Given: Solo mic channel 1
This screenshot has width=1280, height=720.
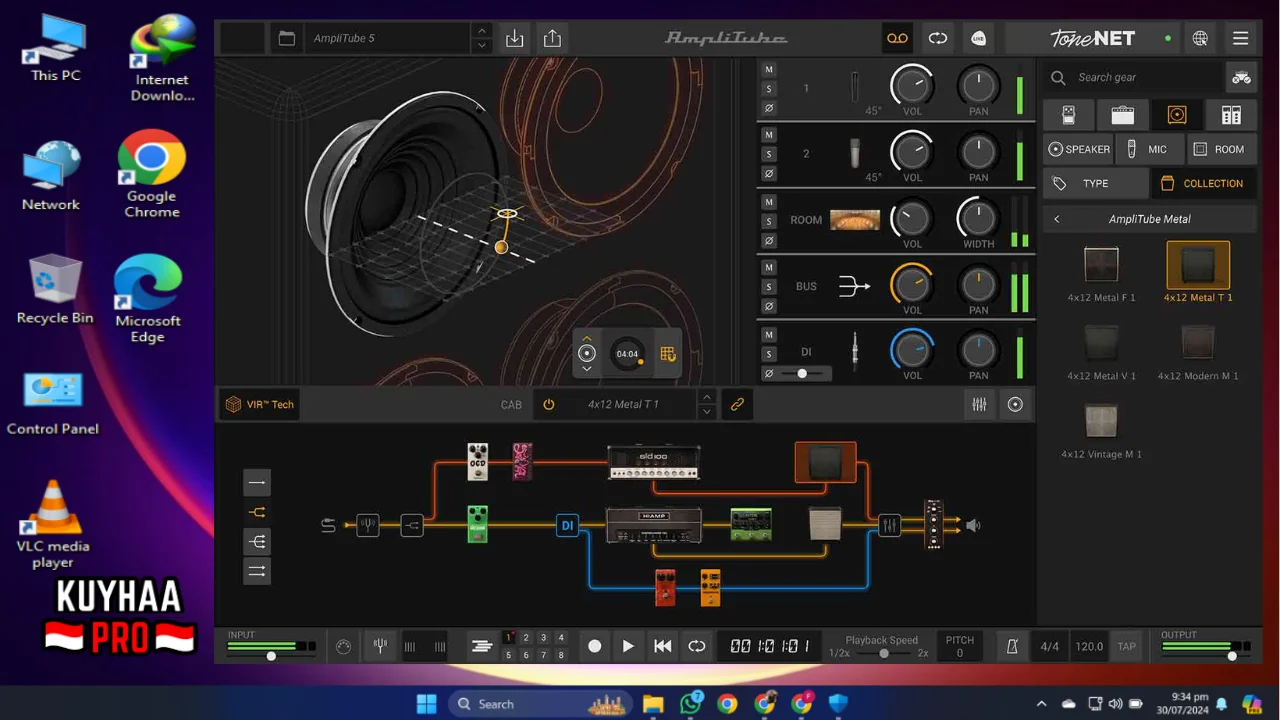Looking at the screenshot, I should (769, 88).
